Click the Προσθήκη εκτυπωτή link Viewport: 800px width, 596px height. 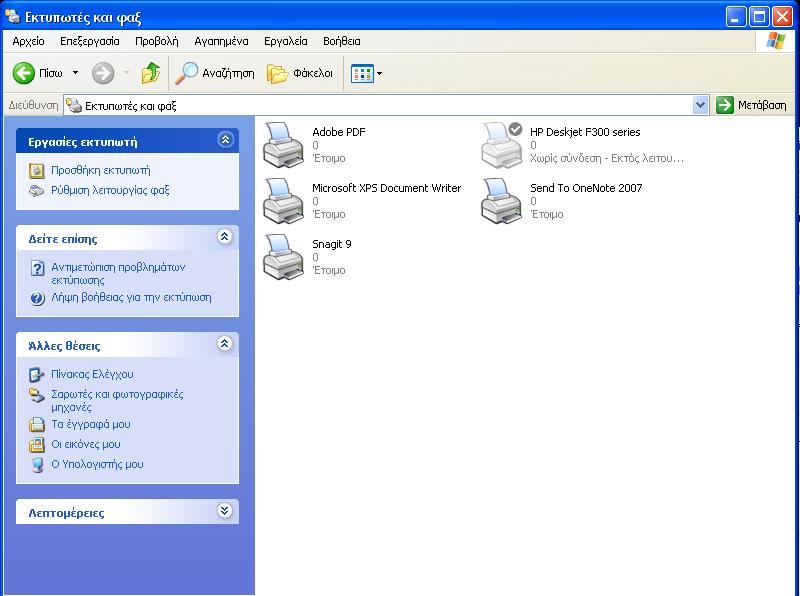(101, 170)
